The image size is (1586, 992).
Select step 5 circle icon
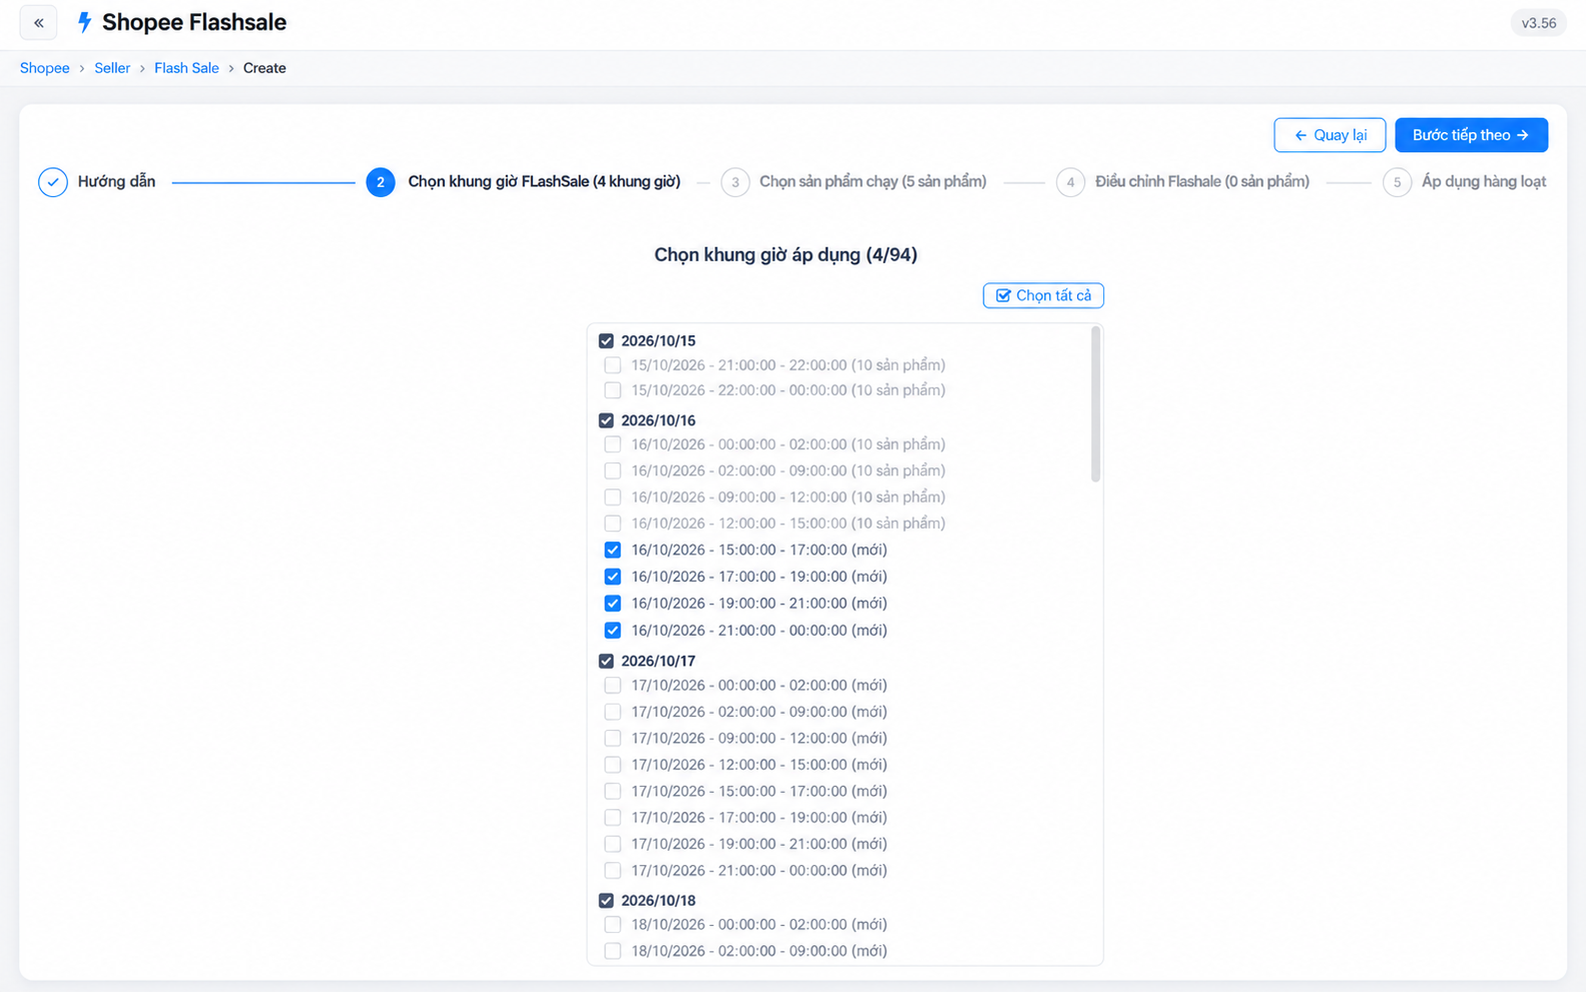pos(1397,182)
